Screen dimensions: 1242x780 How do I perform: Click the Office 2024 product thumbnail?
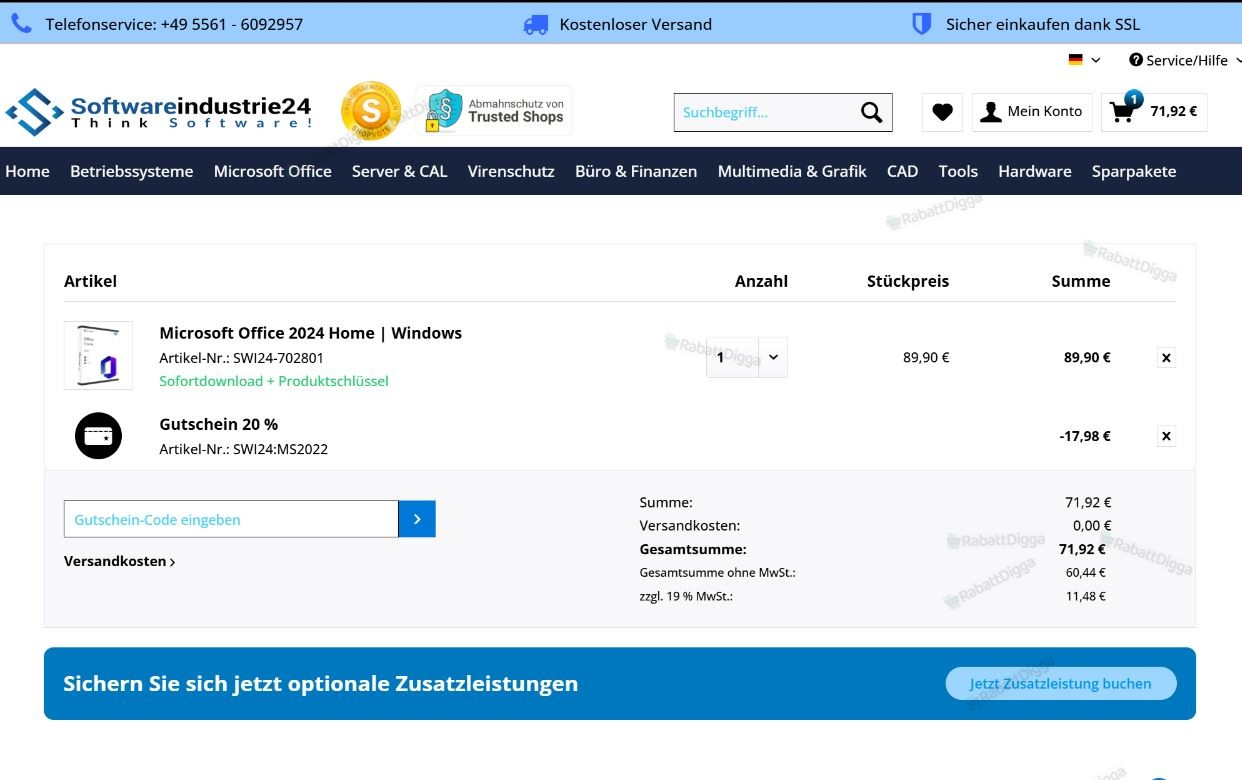point(98,355)
